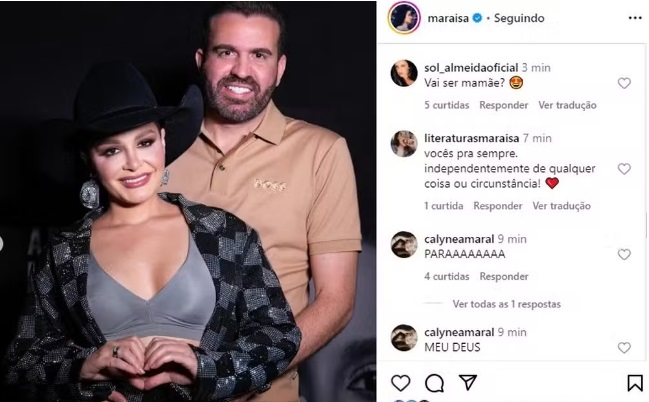Share the post via paper plane icon
This screenshot has height=402, width=649.
coord(468,383)
